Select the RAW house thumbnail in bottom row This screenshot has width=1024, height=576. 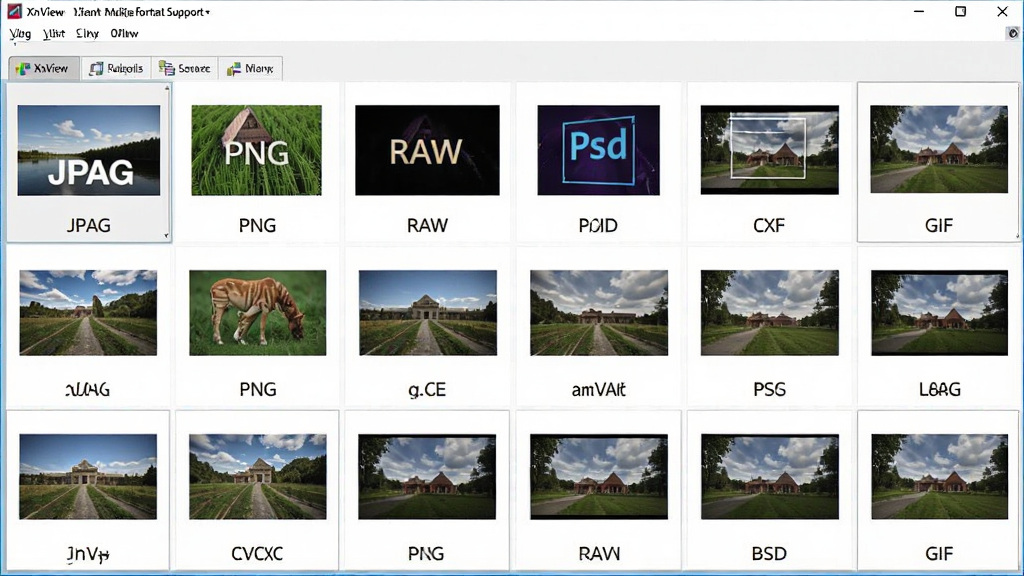[599, 477]
